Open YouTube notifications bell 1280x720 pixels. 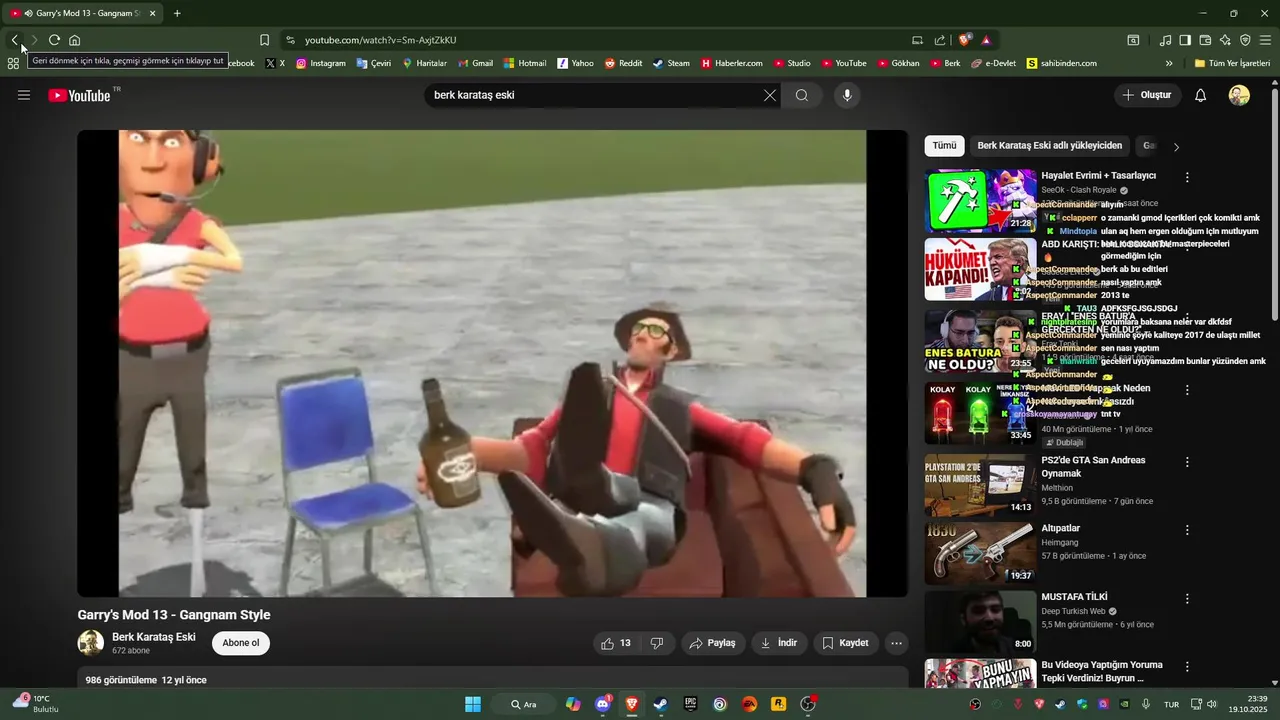[x=1201, y=95]
